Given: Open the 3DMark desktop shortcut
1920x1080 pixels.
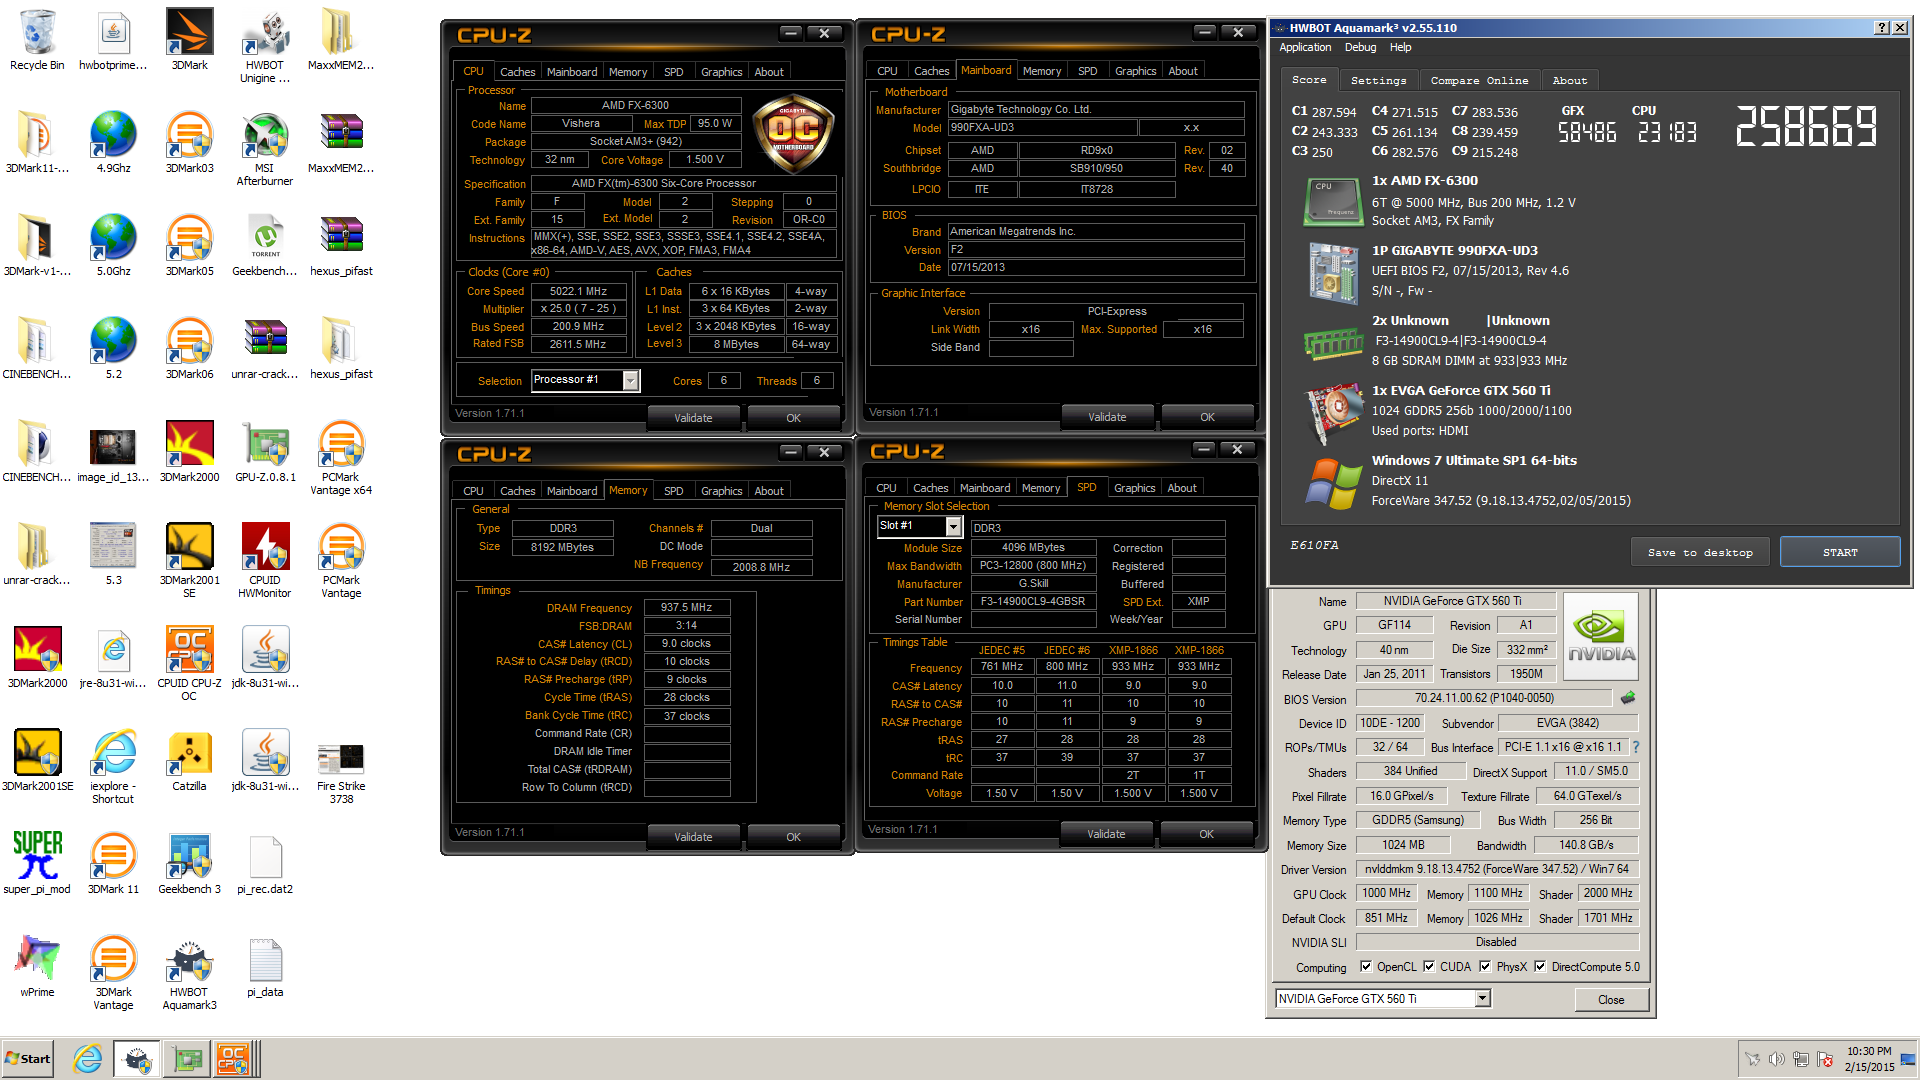Looking at the screenshot, I should coord(189,40).
